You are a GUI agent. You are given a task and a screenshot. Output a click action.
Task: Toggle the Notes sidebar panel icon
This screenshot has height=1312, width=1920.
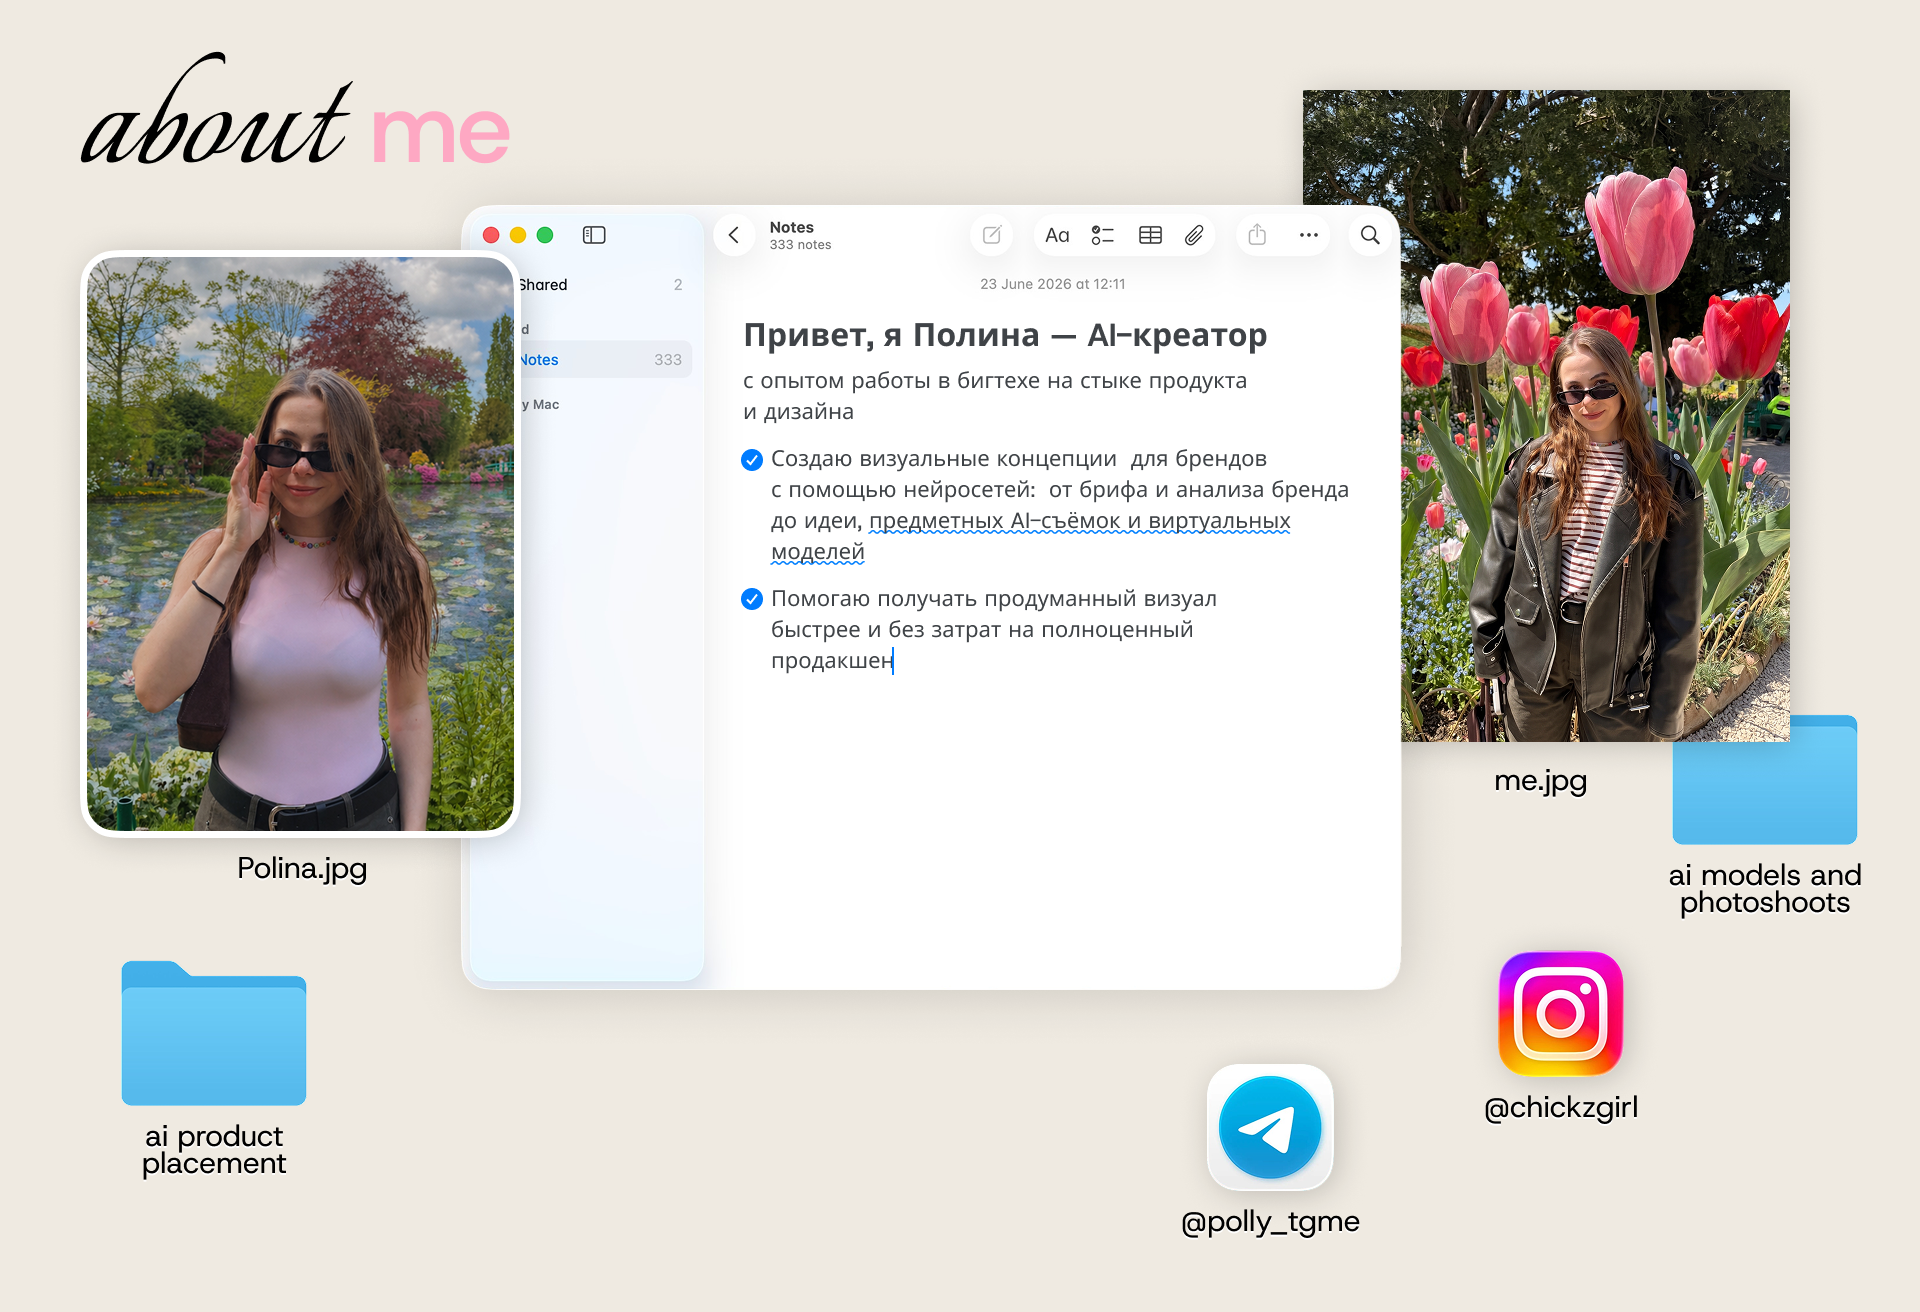click(x=594, y=235)
